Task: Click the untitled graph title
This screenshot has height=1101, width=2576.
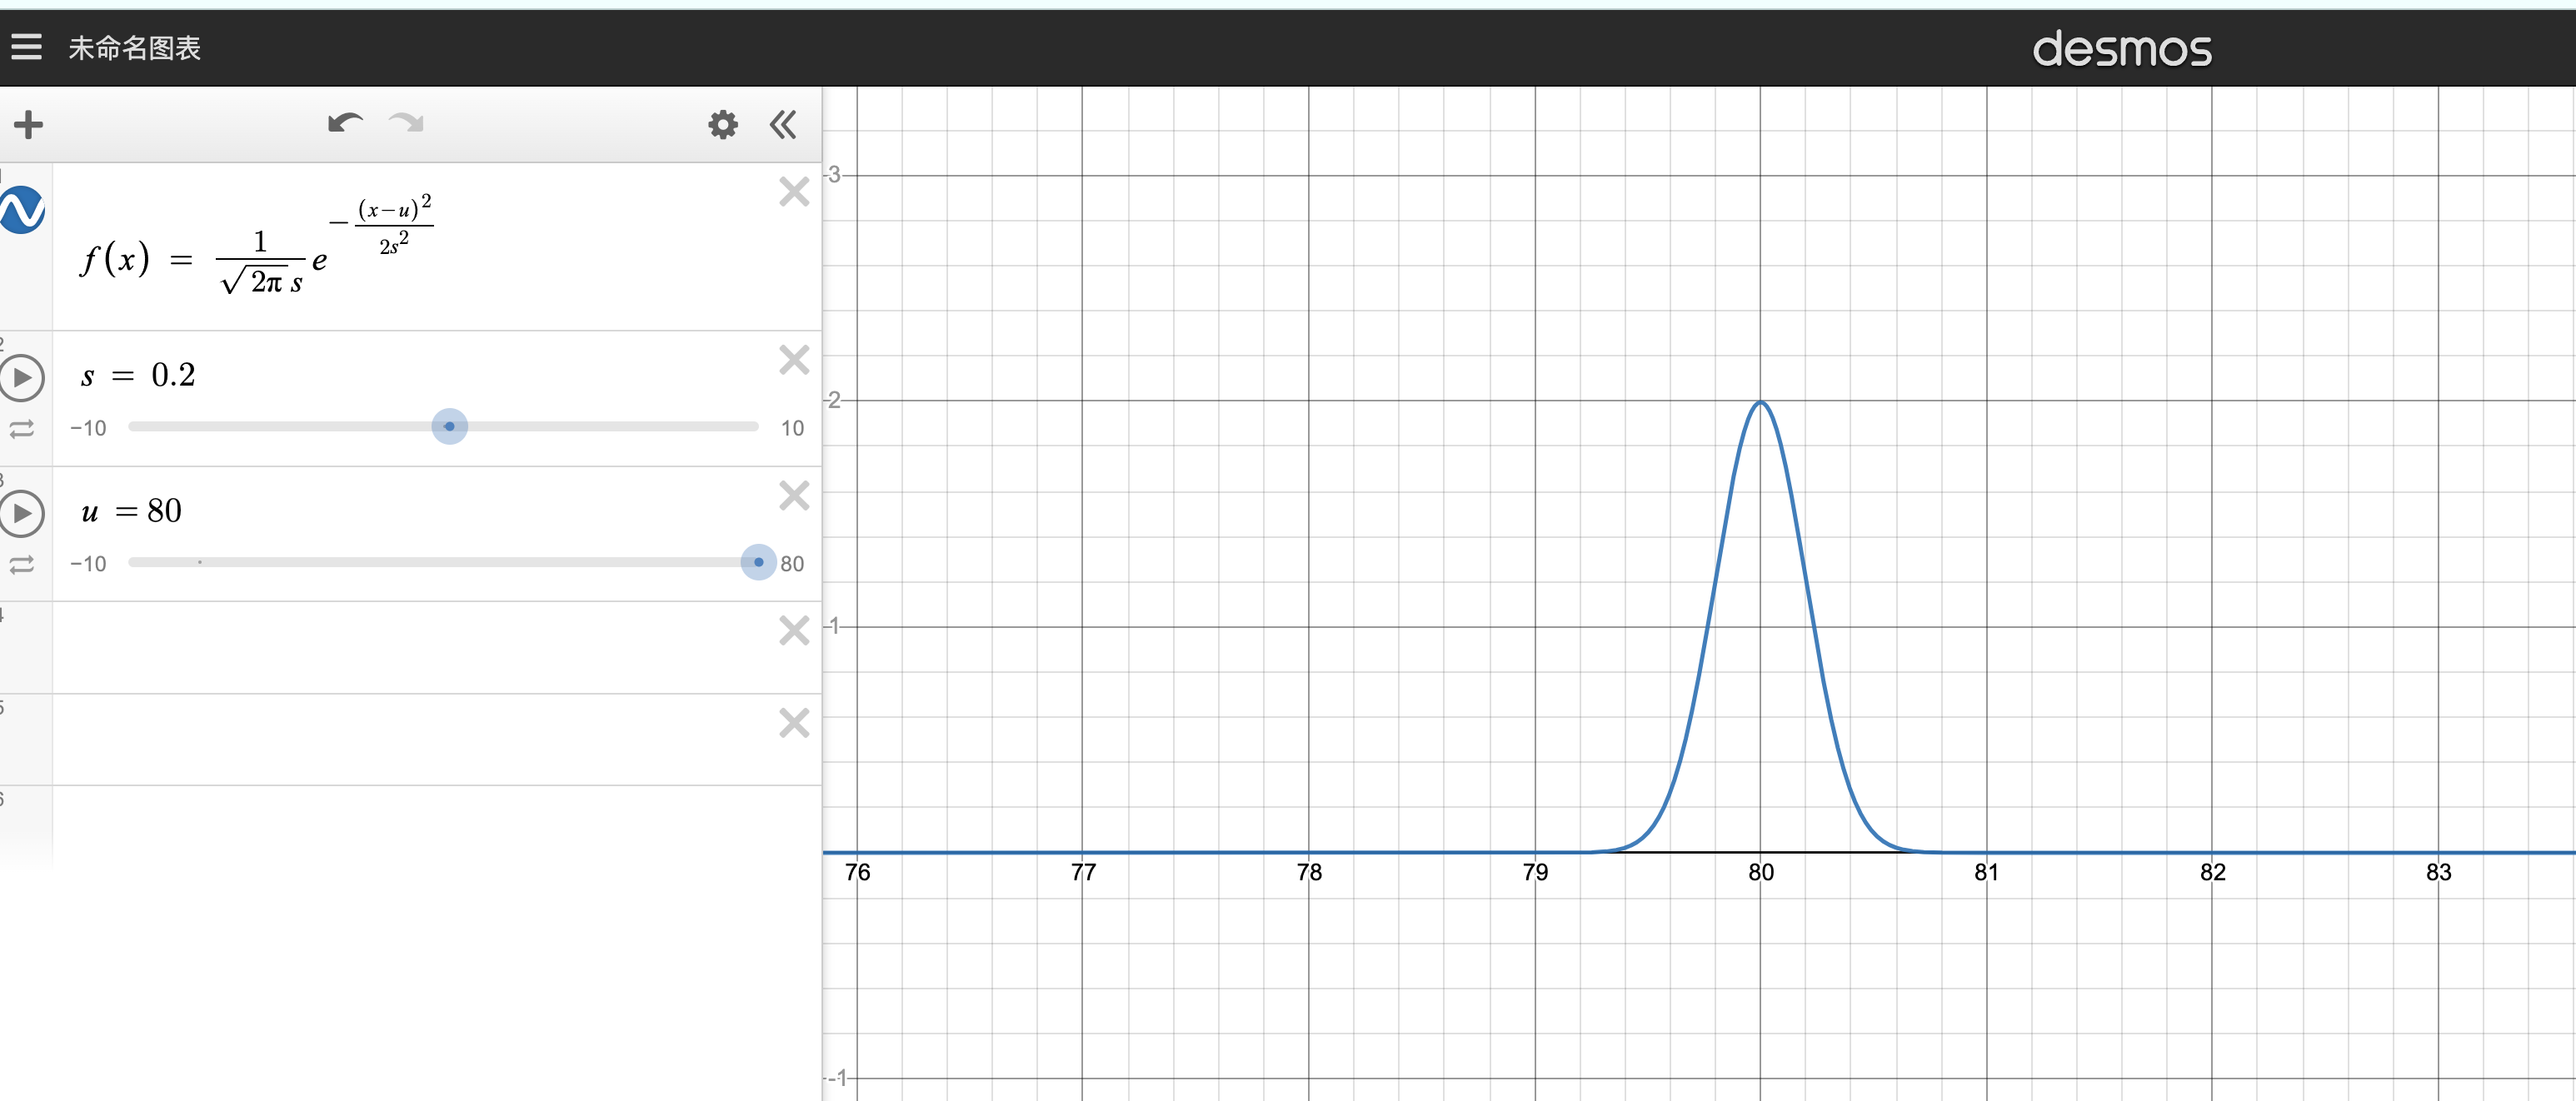Action: [x=134, y=48]
